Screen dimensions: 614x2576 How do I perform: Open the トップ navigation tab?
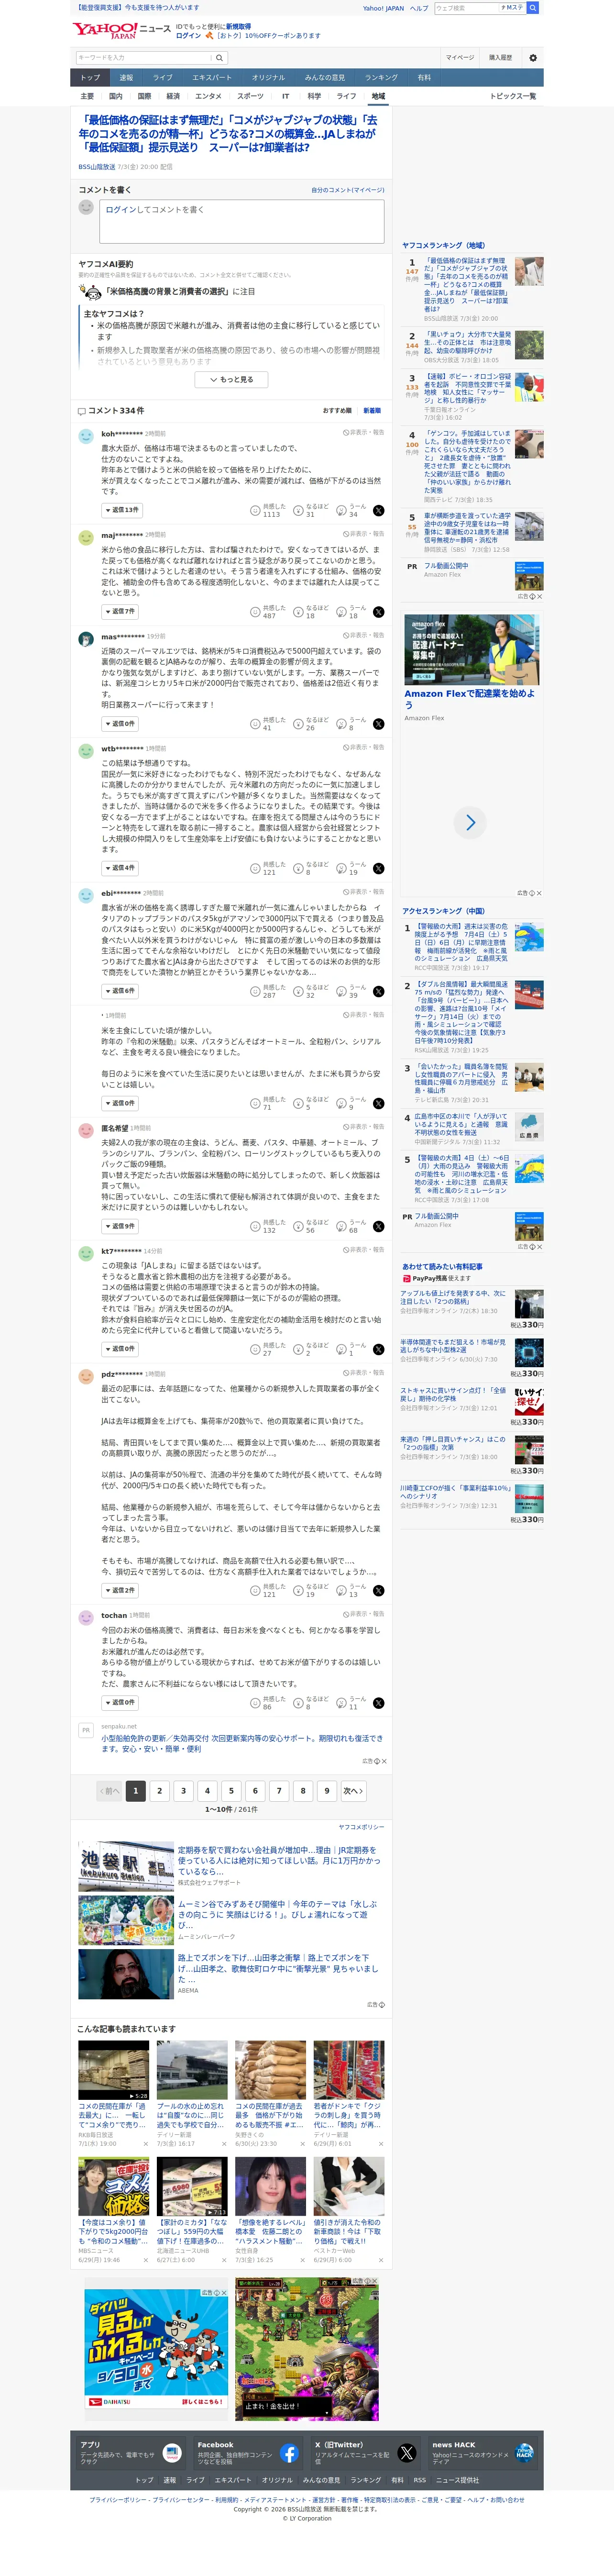click(90, 77)
